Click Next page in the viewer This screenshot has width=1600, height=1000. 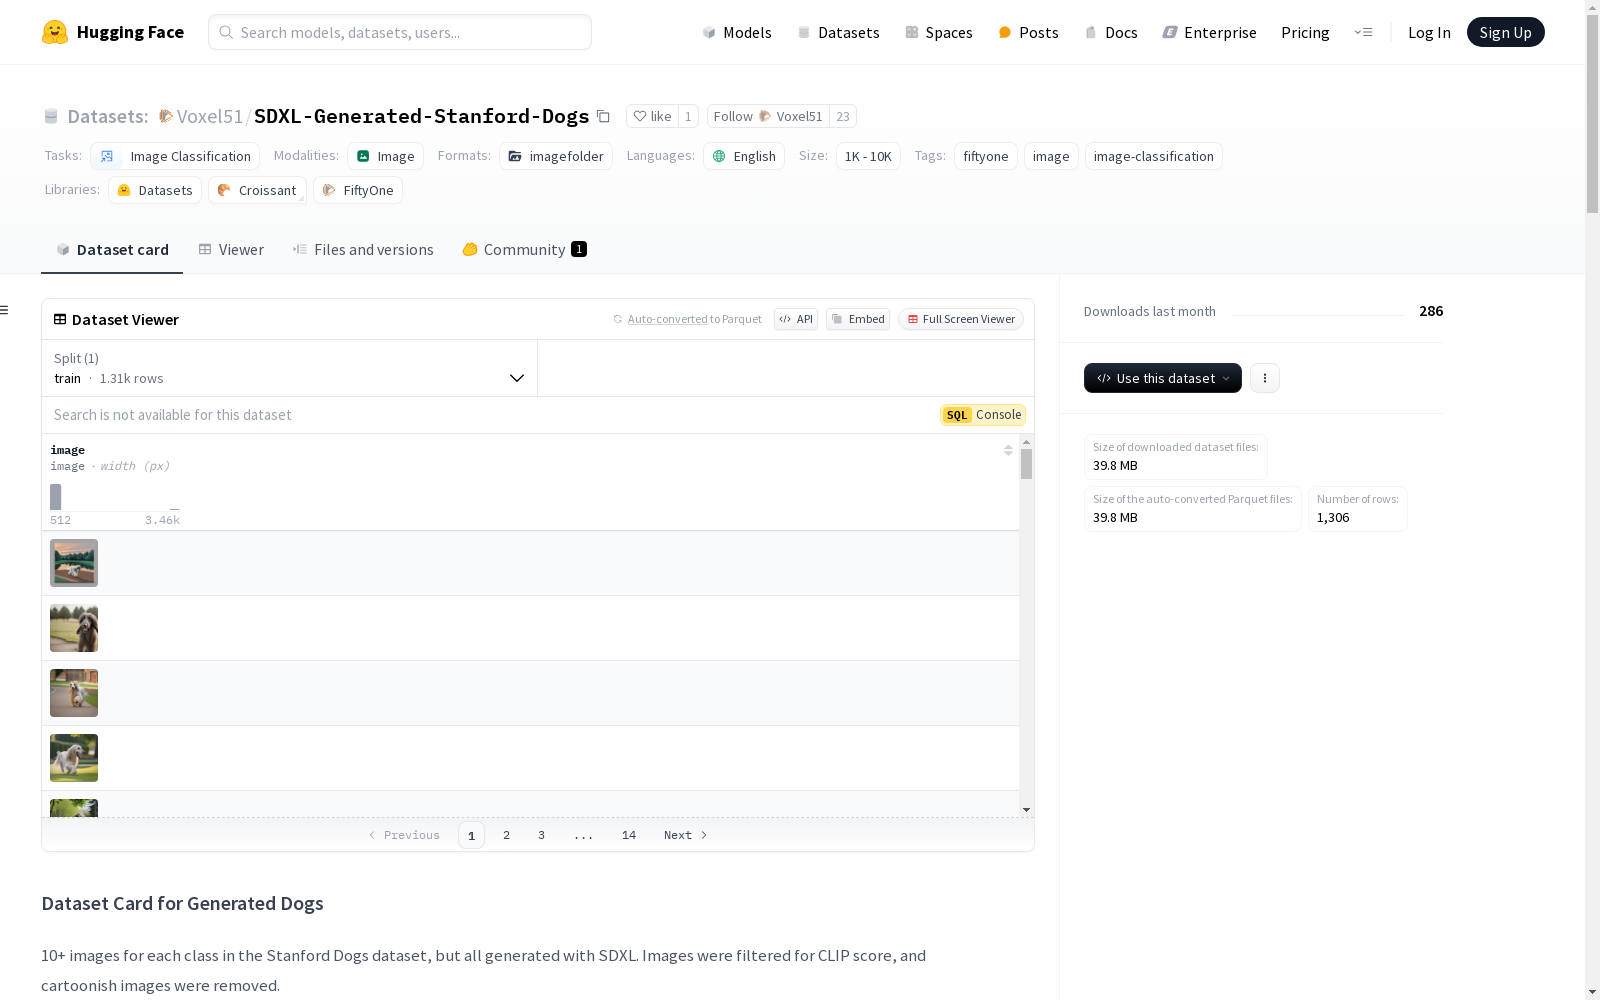(x=686, y=835)
